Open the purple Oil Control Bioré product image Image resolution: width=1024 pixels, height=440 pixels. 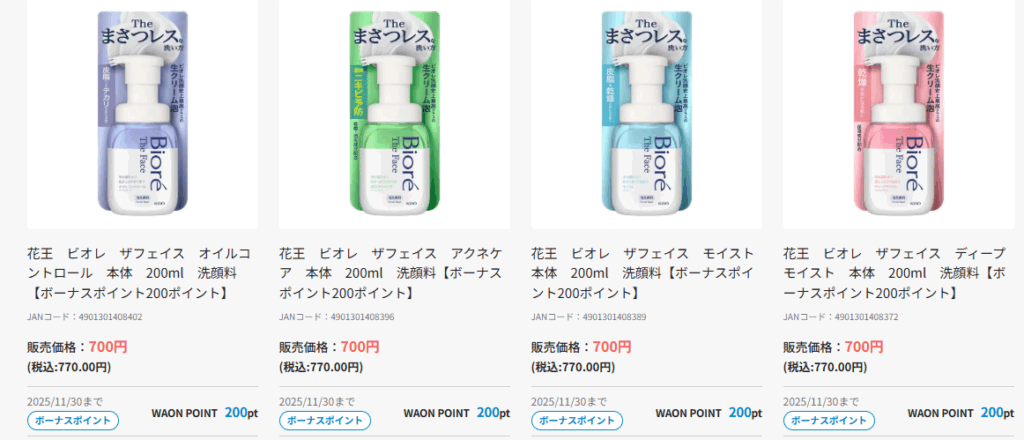coord(142,112)
